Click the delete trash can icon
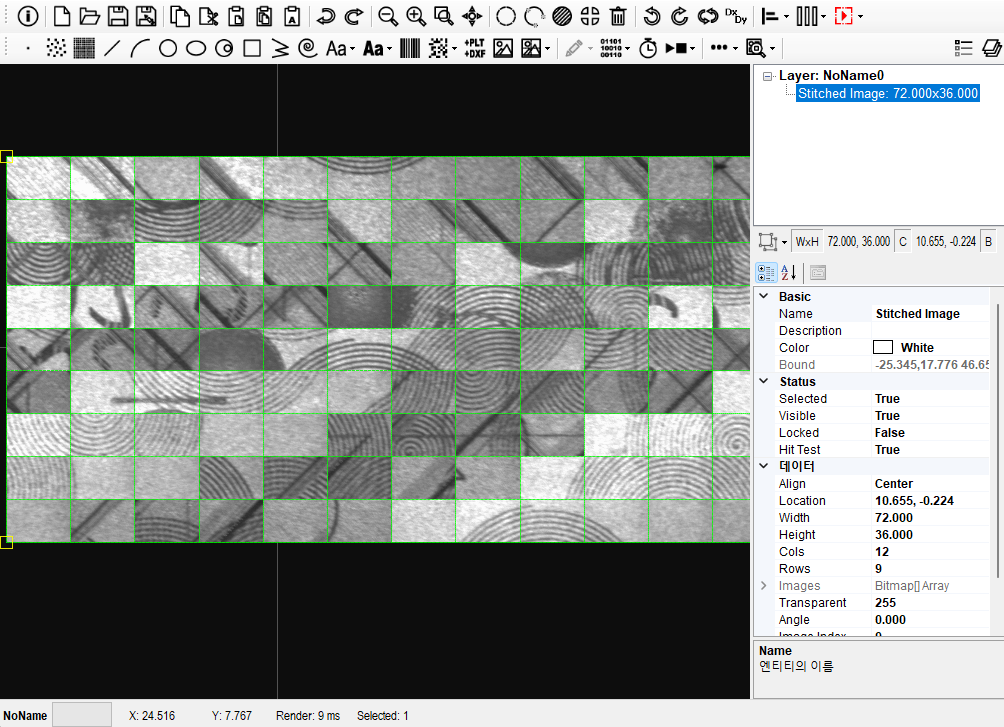Image resolution: width=1004 pixels, height=727 pixels. pos(619,16)
